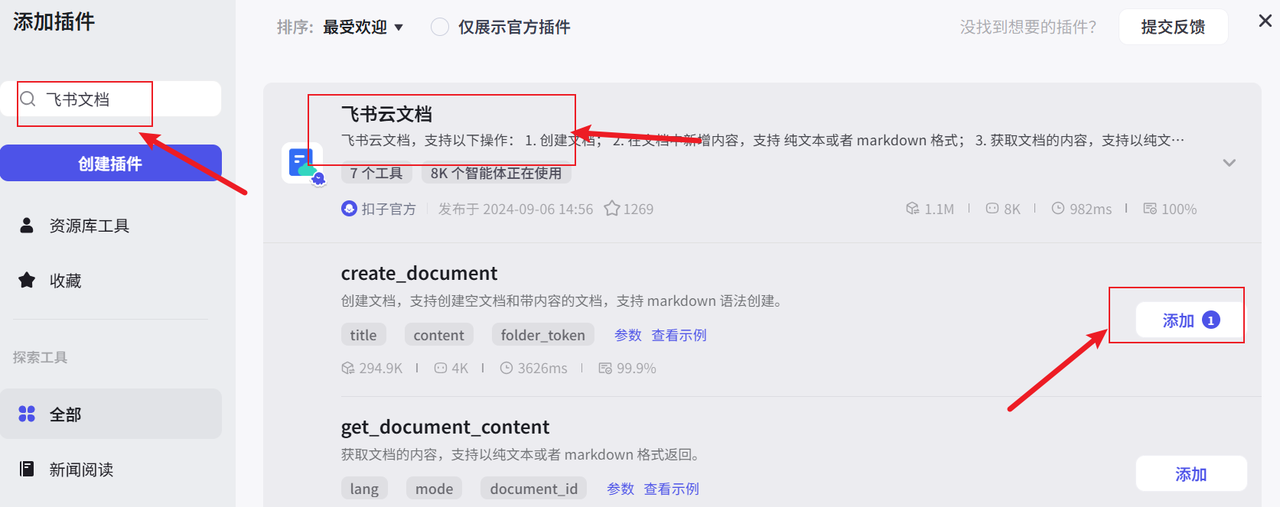Close the 添加插件 dialog
This screenshot has width=1280, height=507.
tap(1265, 21)
